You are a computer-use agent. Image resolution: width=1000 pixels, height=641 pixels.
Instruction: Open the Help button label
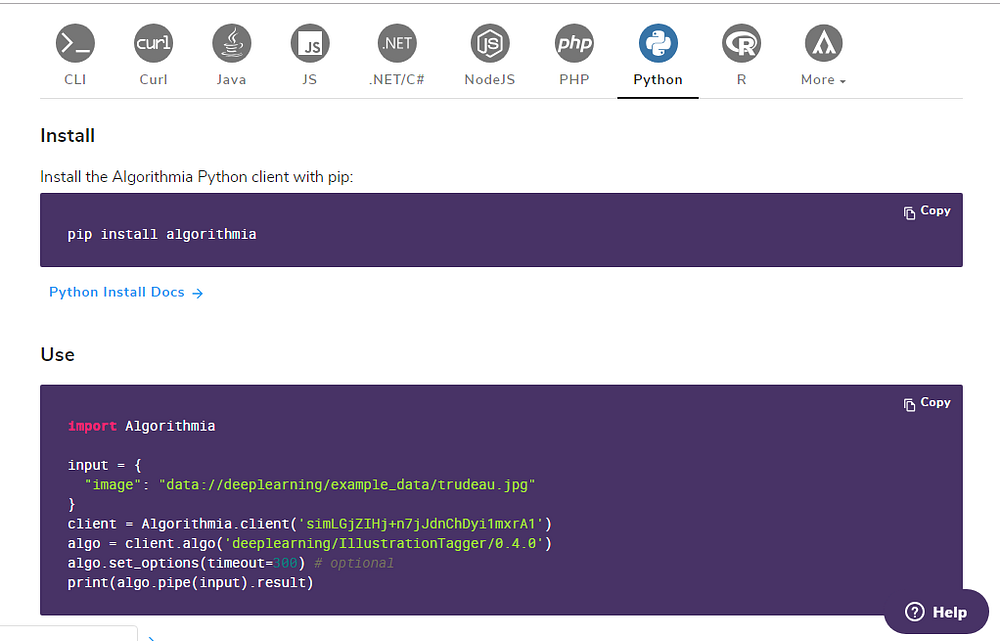click(950, 612)
